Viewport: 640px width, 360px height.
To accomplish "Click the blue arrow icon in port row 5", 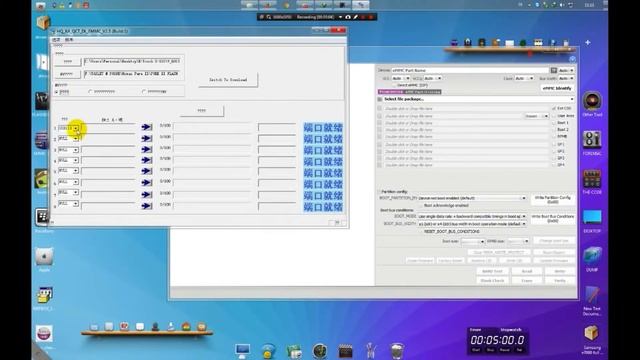I will [x=147, y=171].
